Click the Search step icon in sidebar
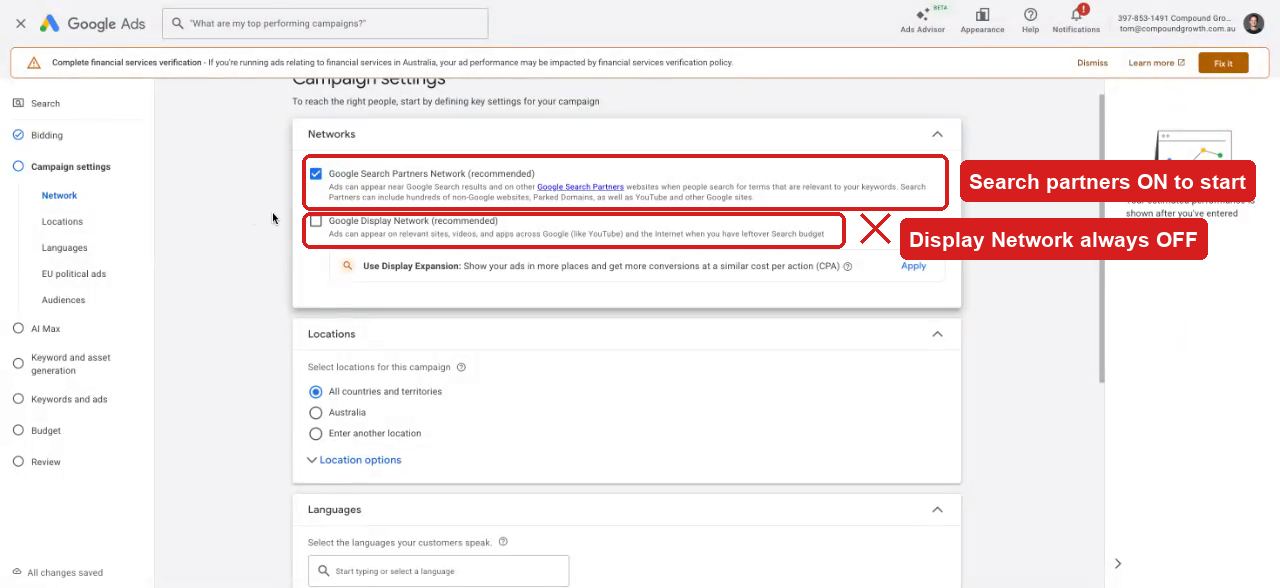Image resolution: width=1280 pixels, height=588 pixels. 18,103
